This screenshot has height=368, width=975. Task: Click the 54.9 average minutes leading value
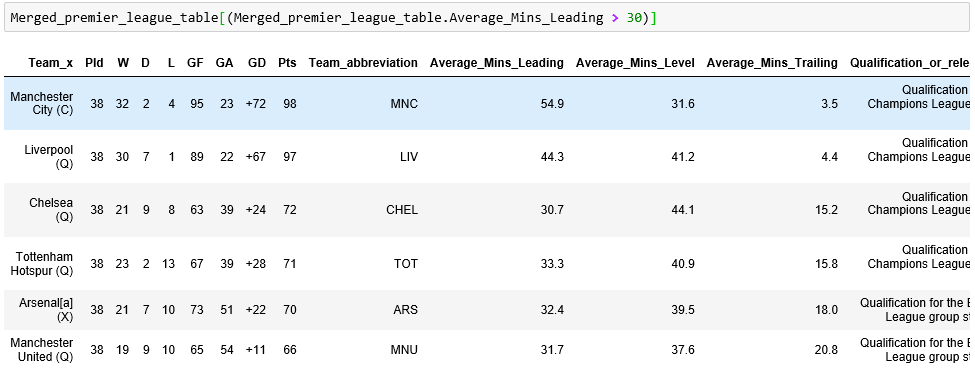click(x=552, y=104)
